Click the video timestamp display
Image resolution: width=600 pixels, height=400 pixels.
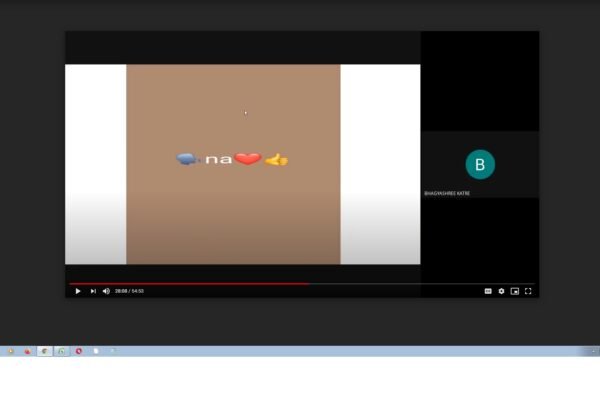129,291
